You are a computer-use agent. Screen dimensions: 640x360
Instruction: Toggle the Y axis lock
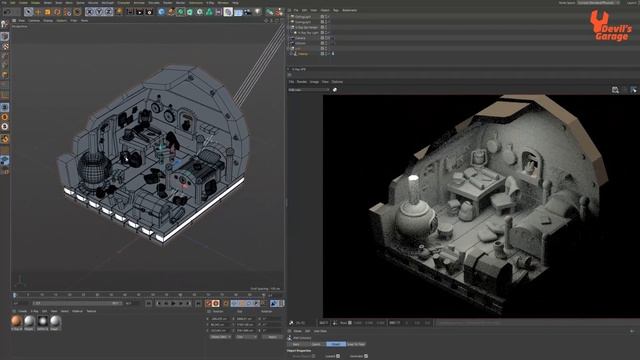coord(99,12)
